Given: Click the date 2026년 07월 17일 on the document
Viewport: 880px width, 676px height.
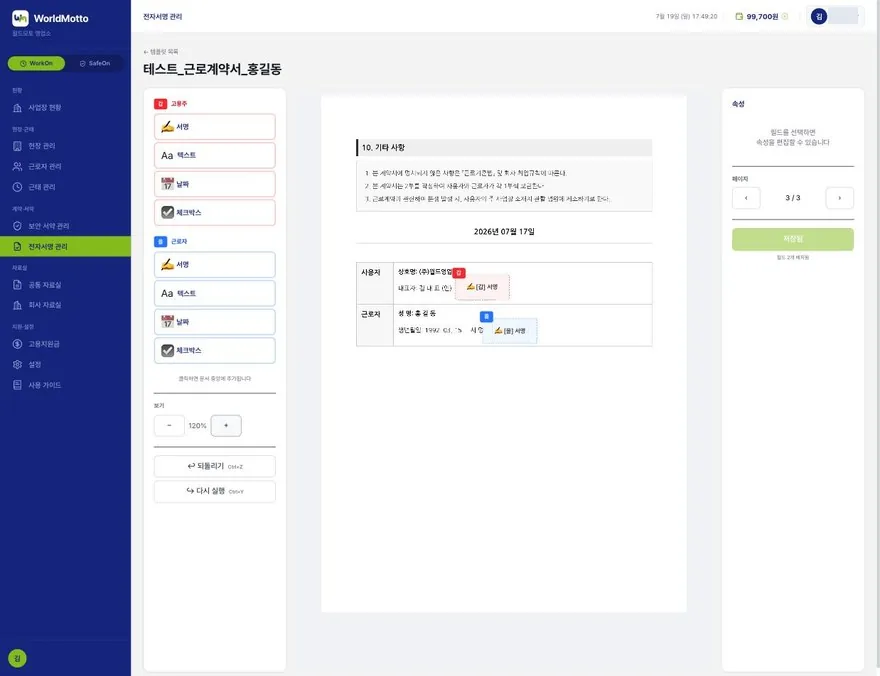Looking at the screenshot, I should [x=504, y=232].
